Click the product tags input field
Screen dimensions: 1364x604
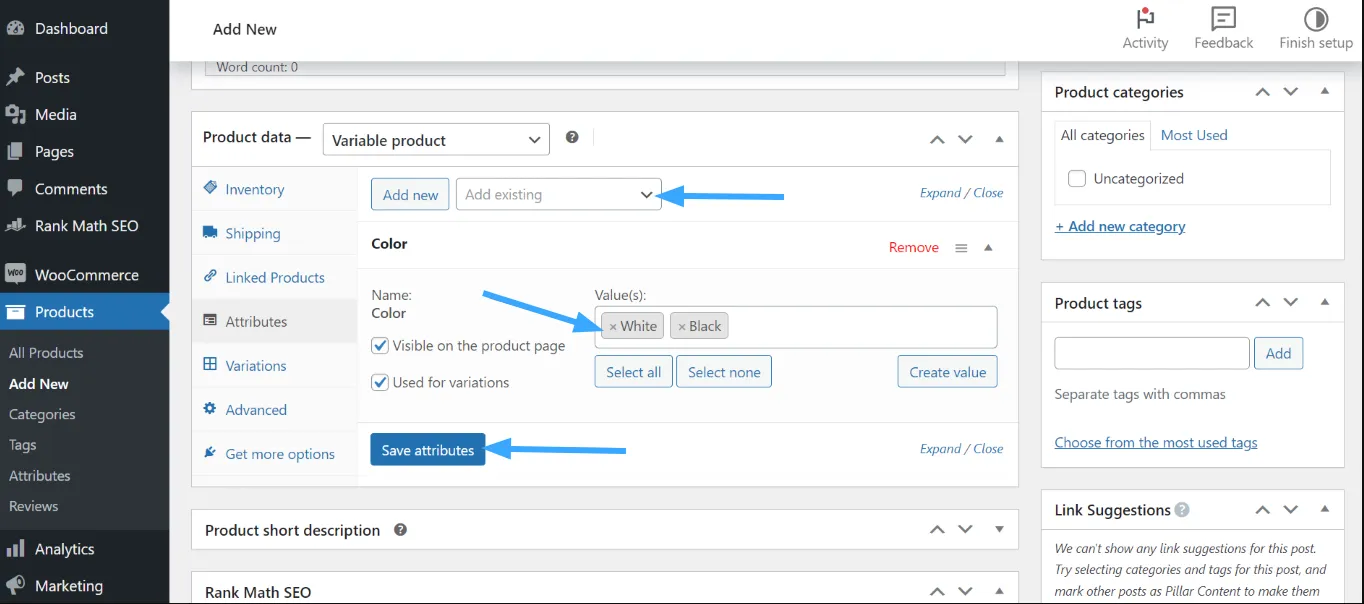pos(1152,353)
